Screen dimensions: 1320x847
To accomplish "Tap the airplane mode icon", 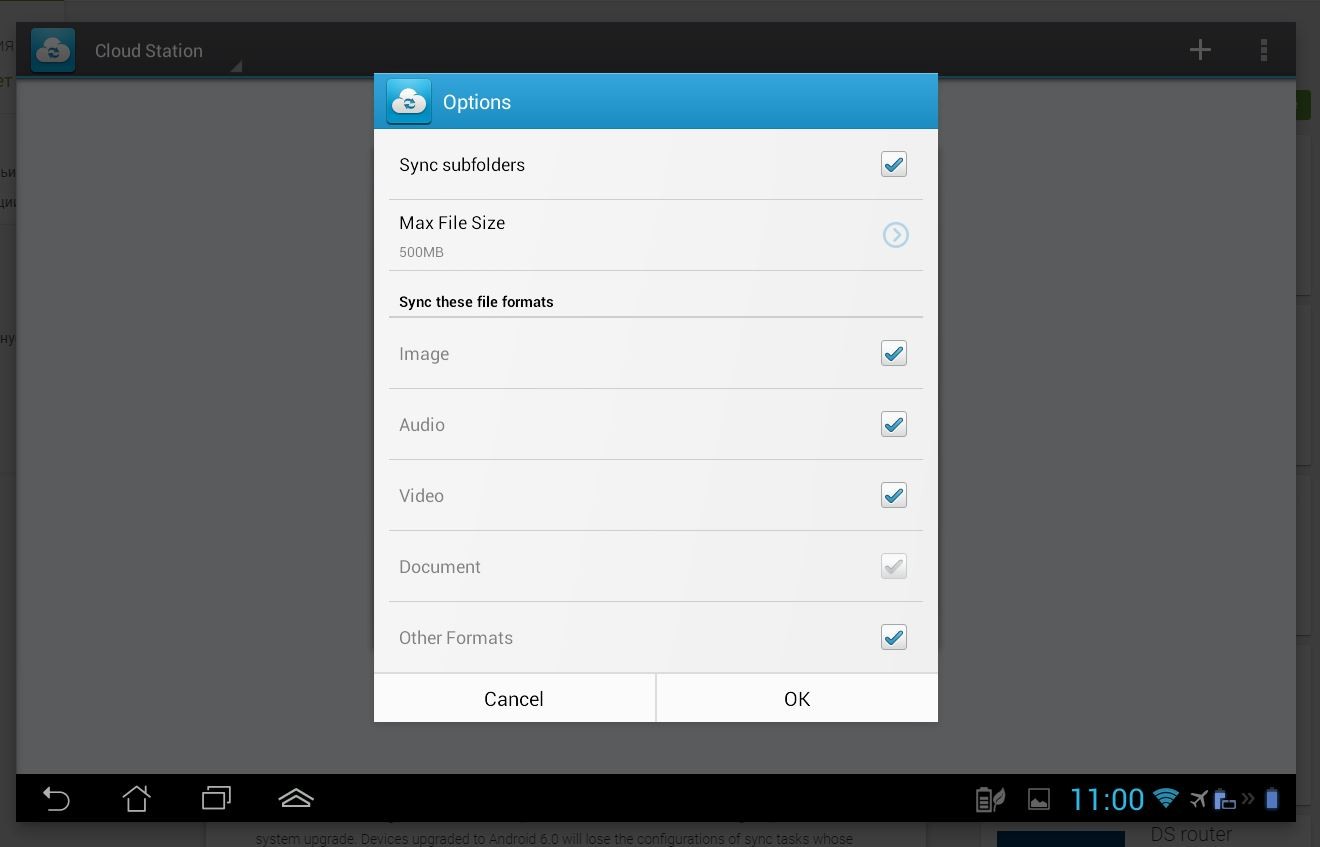I will (x=1199, y=798).
